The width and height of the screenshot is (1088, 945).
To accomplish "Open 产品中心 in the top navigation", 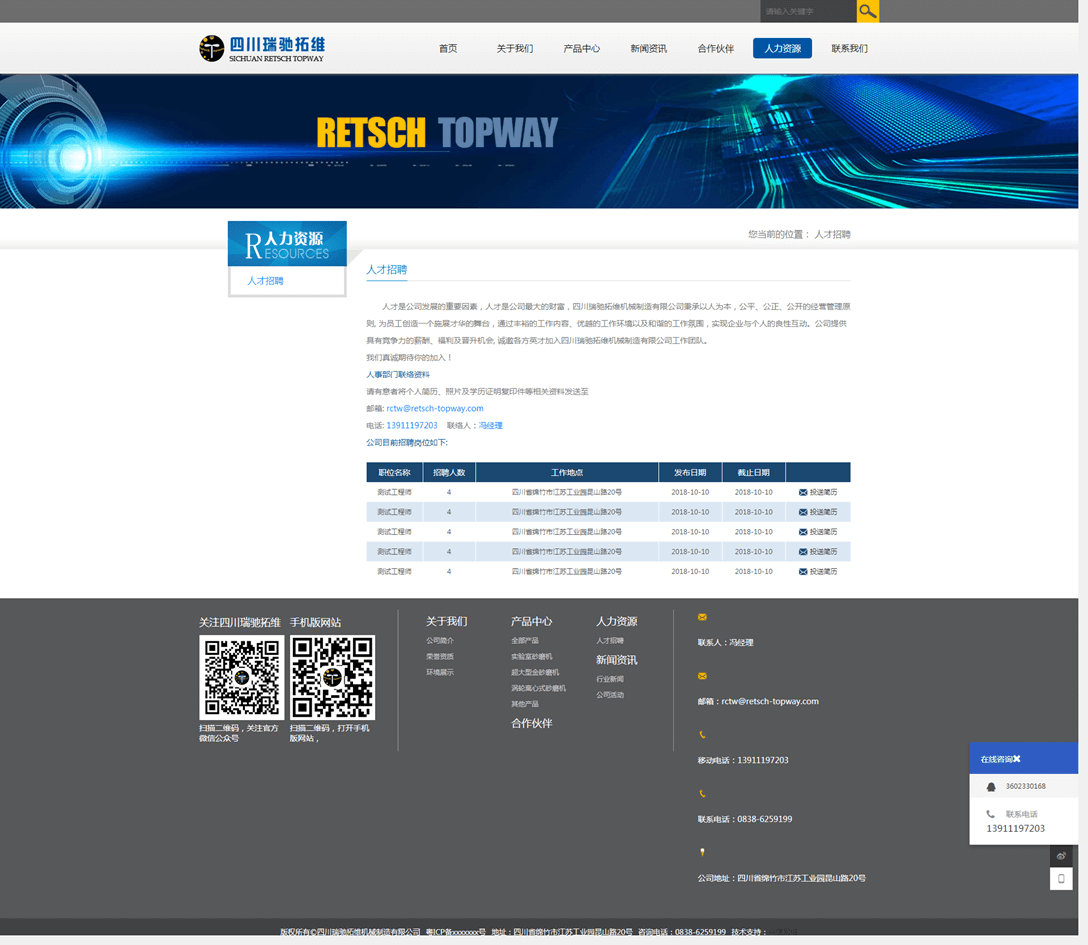I will pyautogui.click(x=581, y=48).
